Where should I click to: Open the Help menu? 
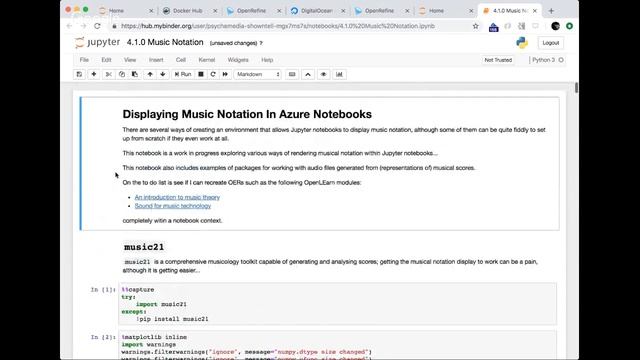click(267, 60)
